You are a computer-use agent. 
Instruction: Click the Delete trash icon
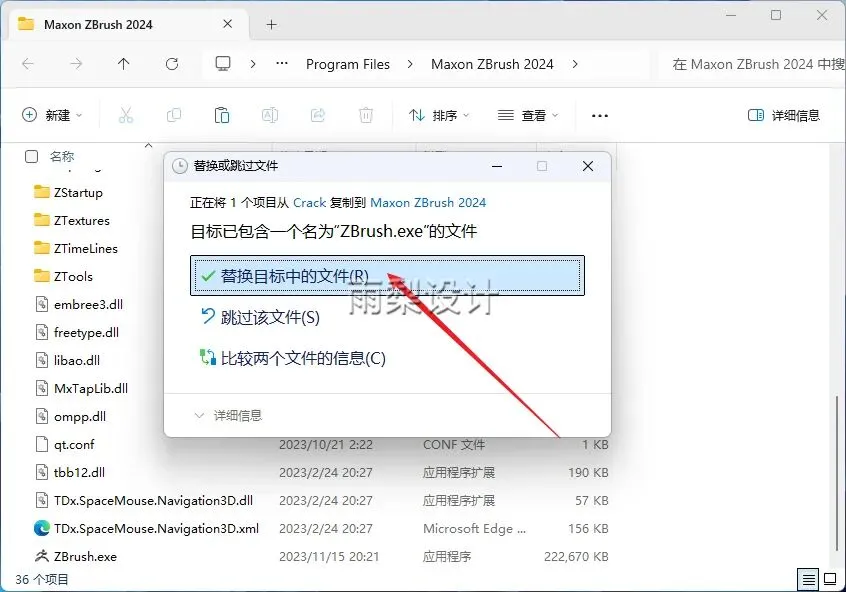(366, 115)
